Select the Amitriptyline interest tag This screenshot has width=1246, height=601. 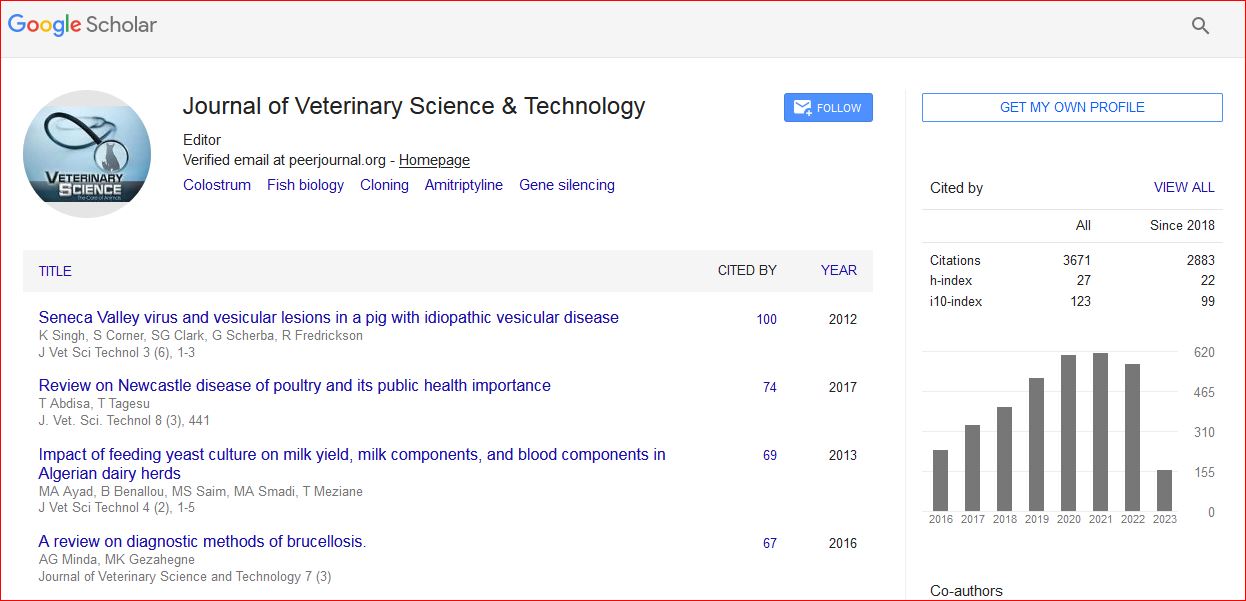coord(463,185)
